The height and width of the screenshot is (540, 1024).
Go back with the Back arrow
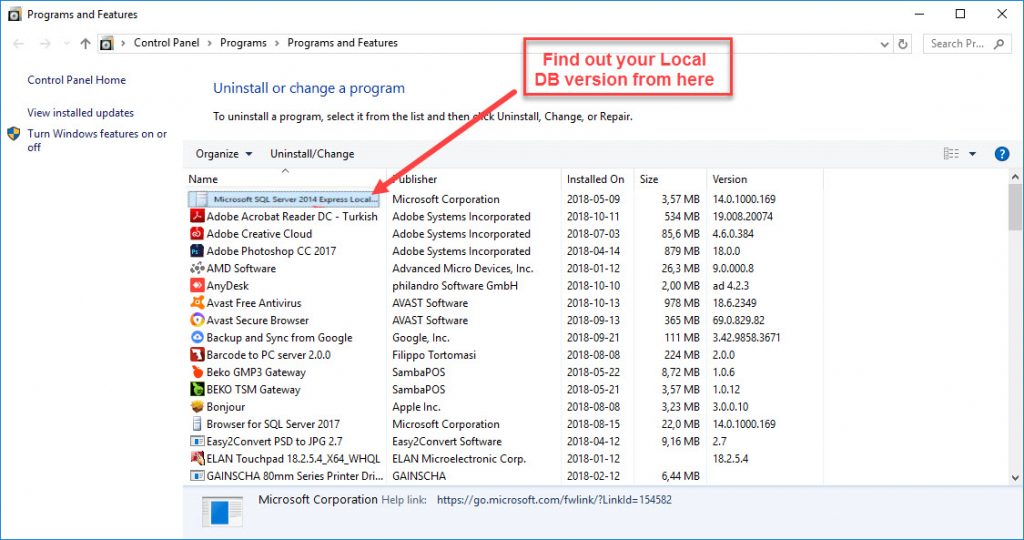pos(18,44)
